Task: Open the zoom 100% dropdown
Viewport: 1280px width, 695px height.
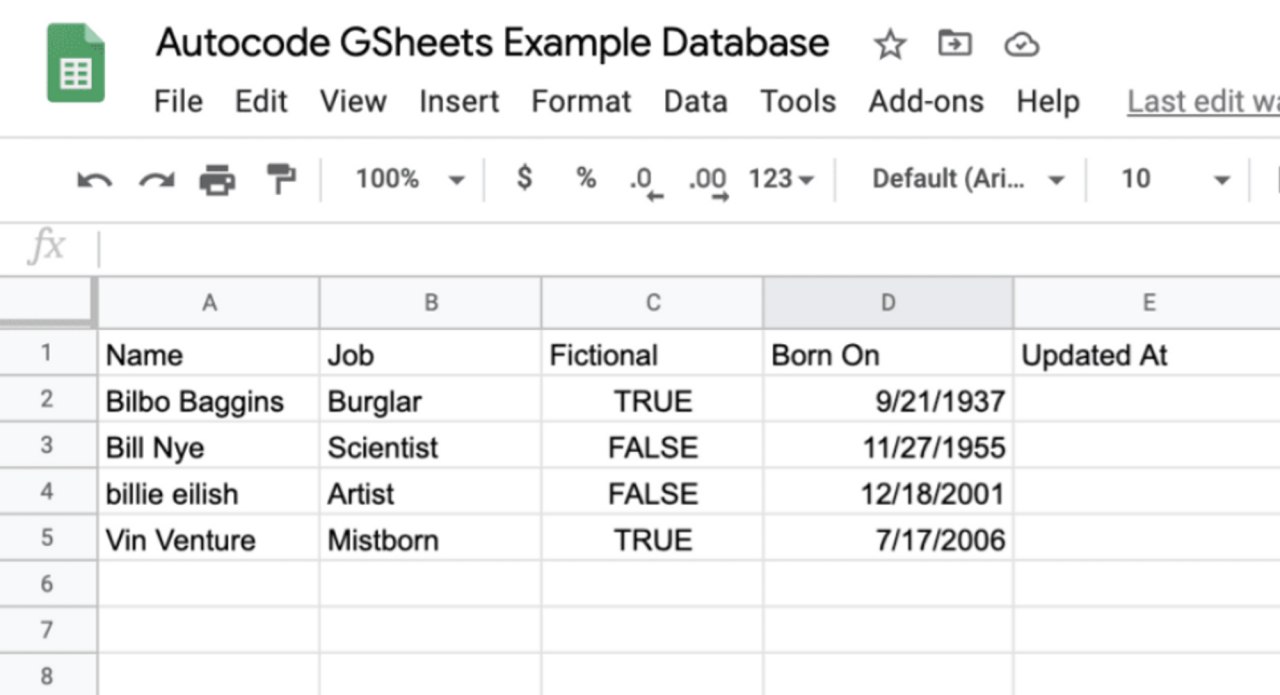Action: (x=410, y=179)
